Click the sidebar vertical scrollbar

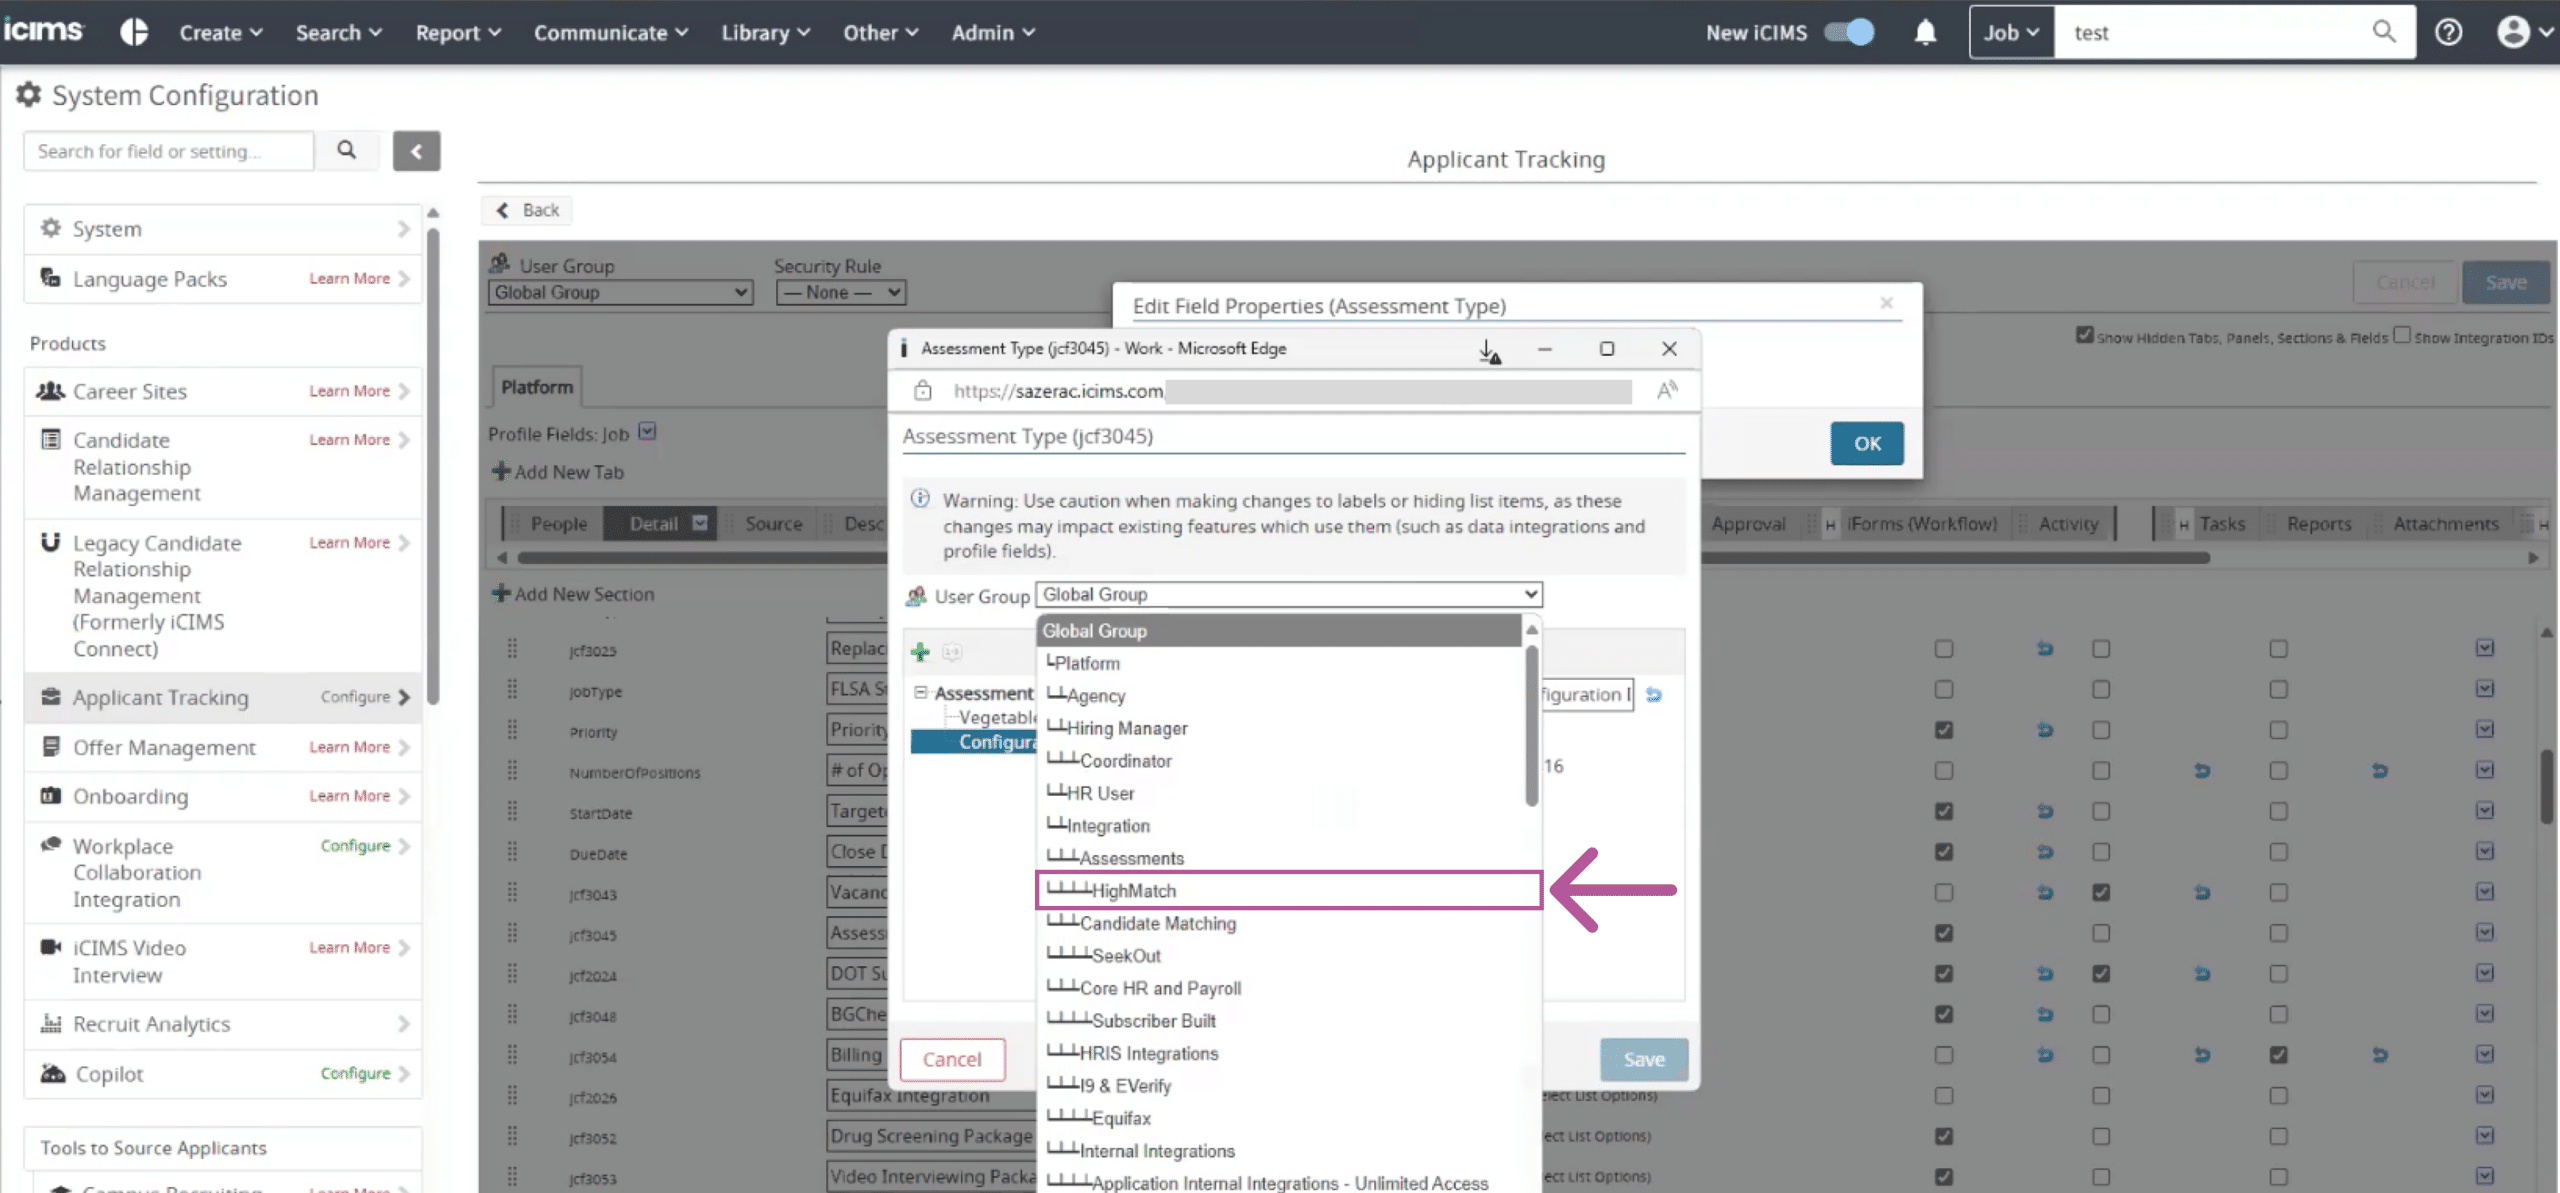433,465
